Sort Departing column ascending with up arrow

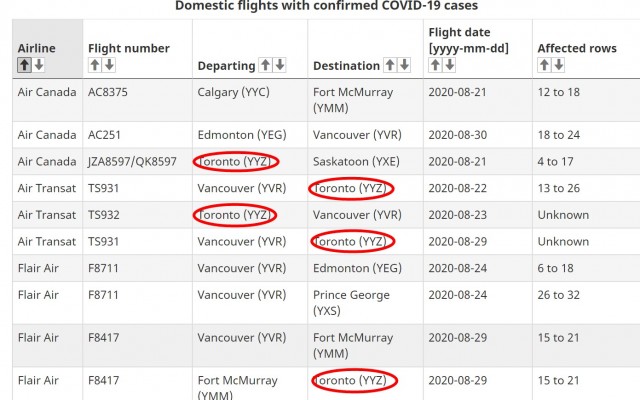coord(265,65)
